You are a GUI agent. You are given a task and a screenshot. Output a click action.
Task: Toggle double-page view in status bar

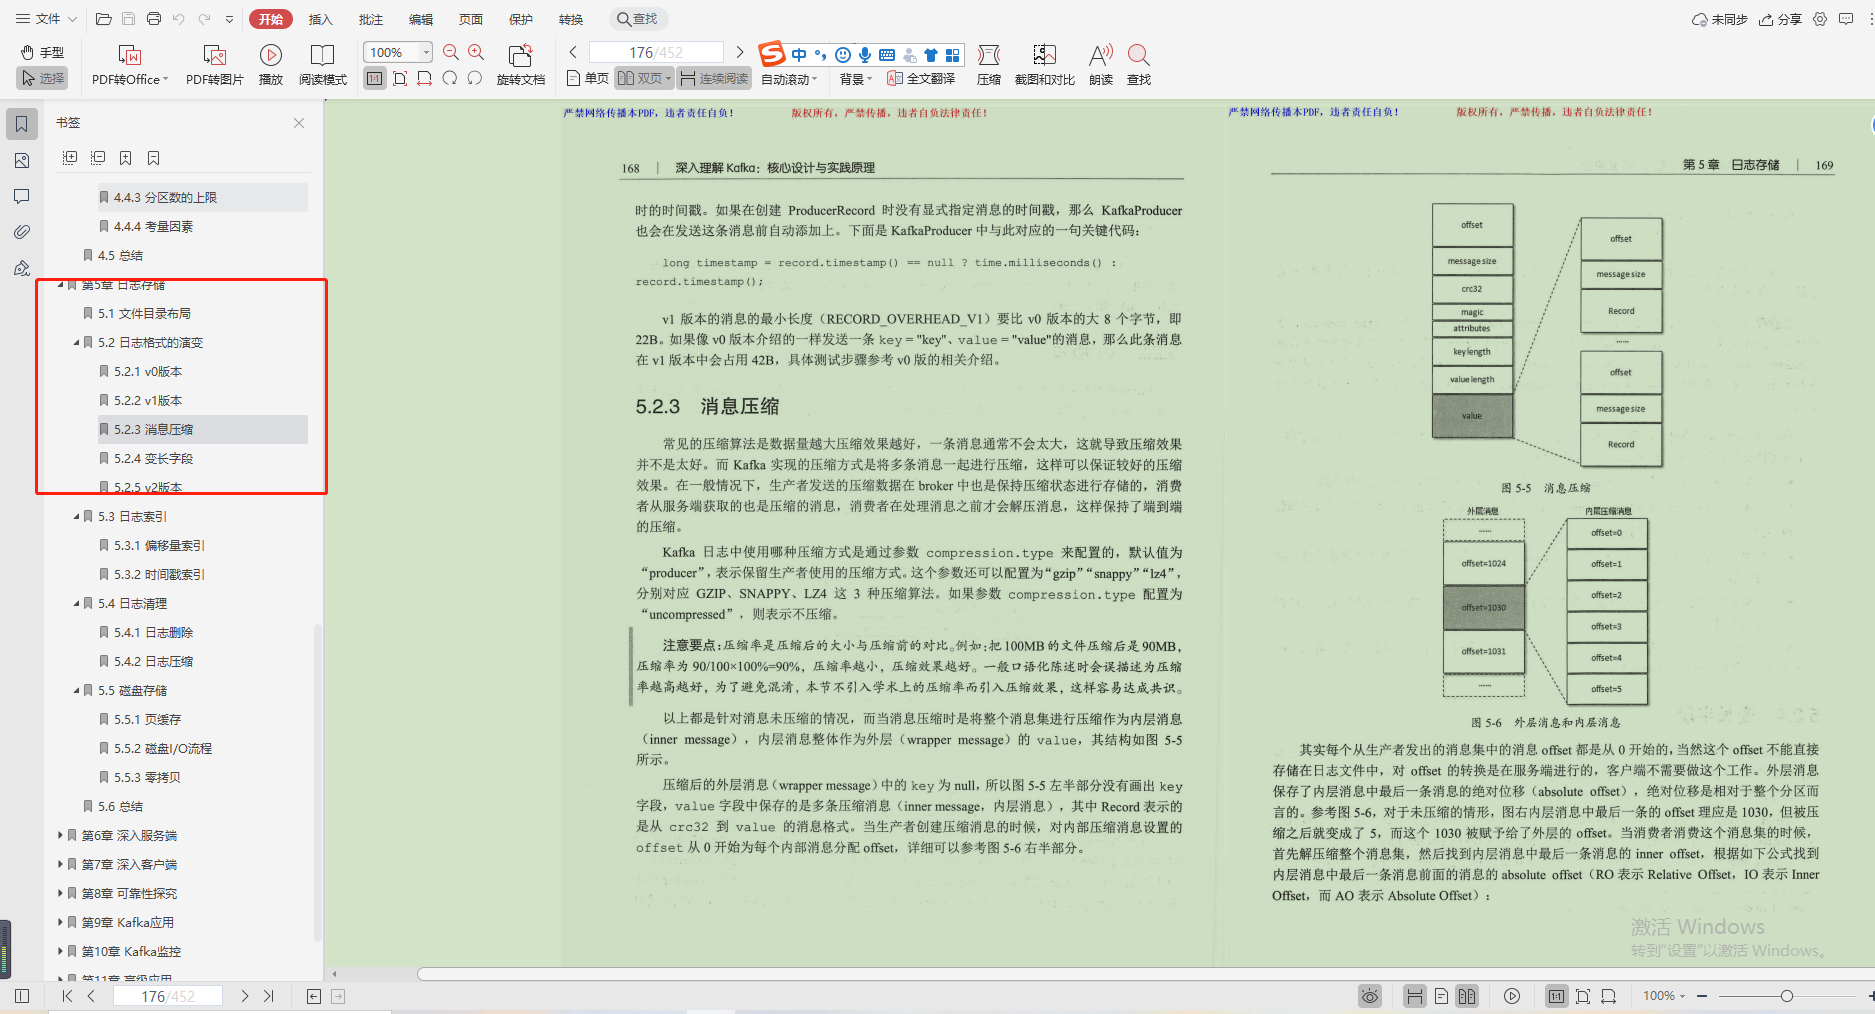pyautogui.click(x=1467, y=996)
